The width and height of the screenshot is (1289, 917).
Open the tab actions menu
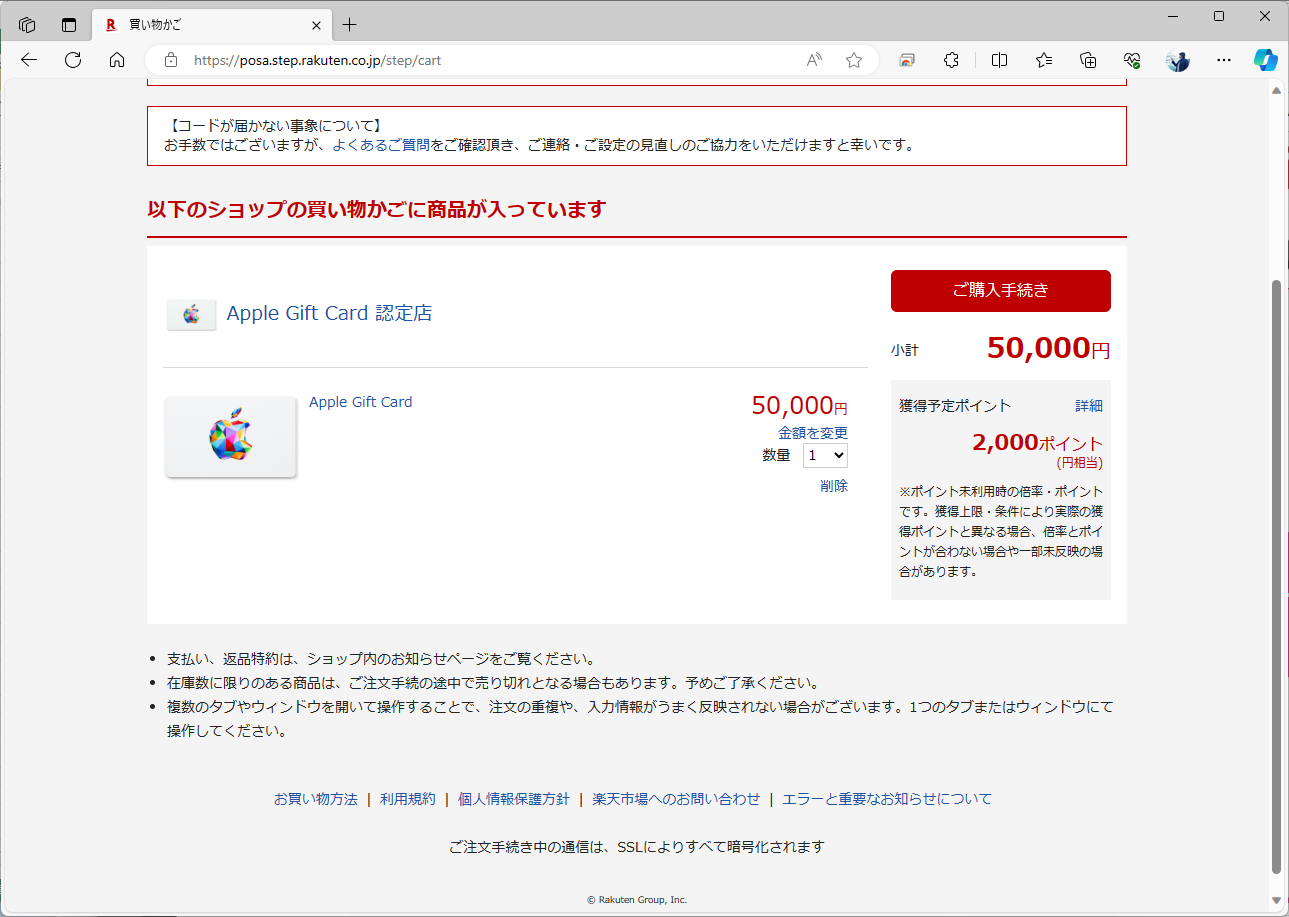[x=69, y=24]
